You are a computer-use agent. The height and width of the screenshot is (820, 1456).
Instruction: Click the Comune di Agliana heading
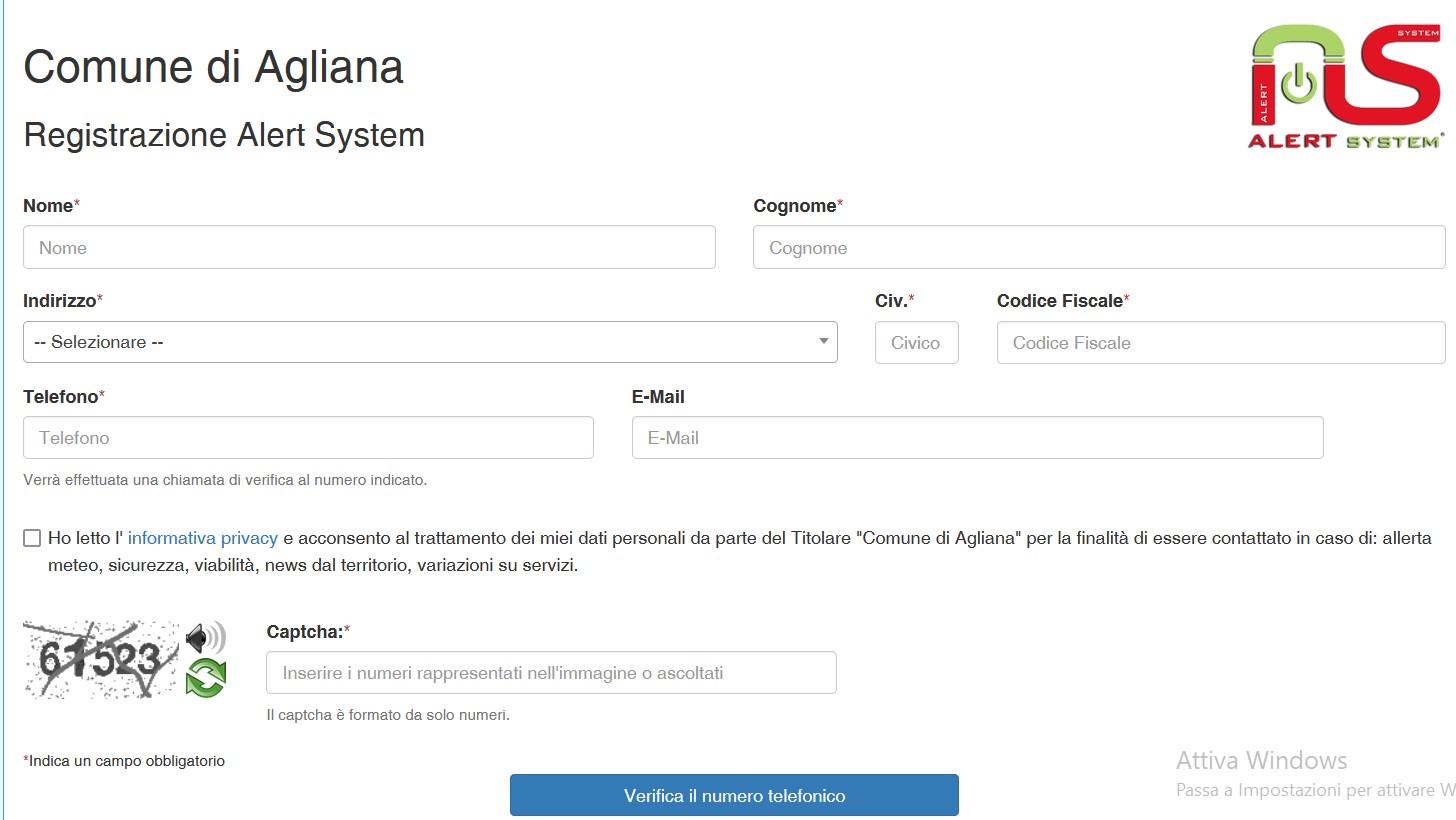click(213, 68)
